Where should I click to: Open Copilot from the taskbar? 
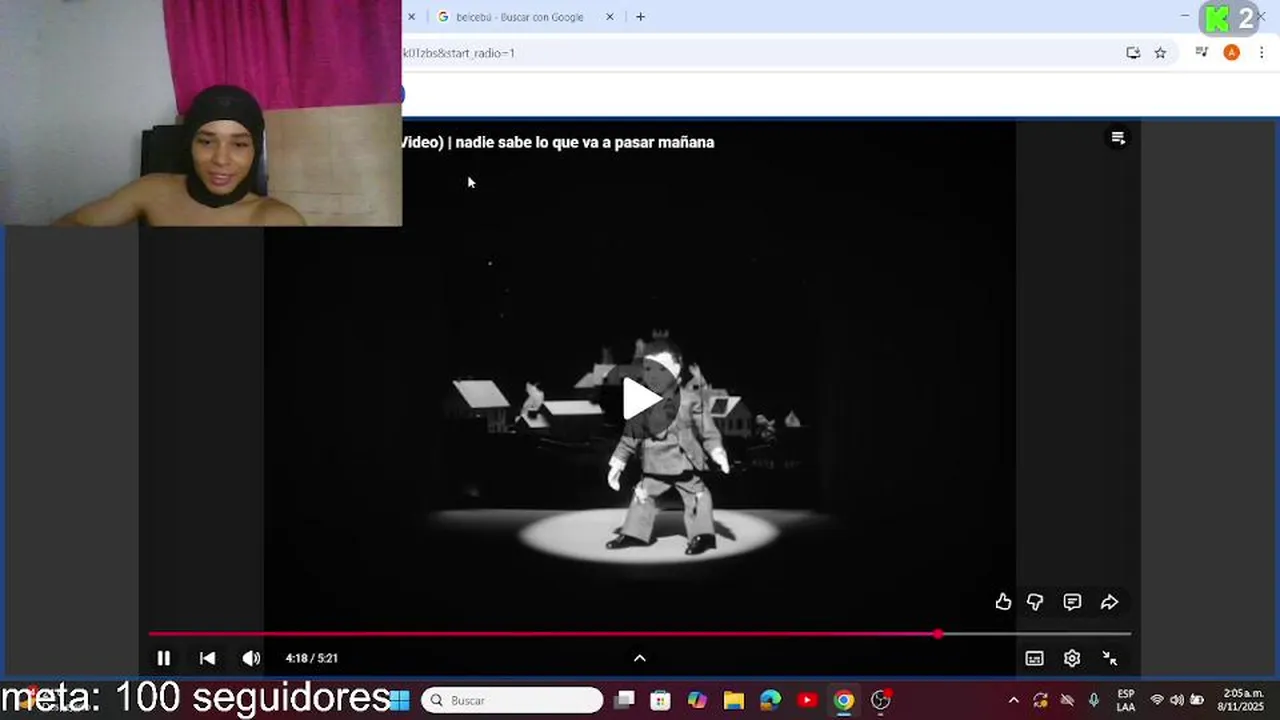click(697, 700)
